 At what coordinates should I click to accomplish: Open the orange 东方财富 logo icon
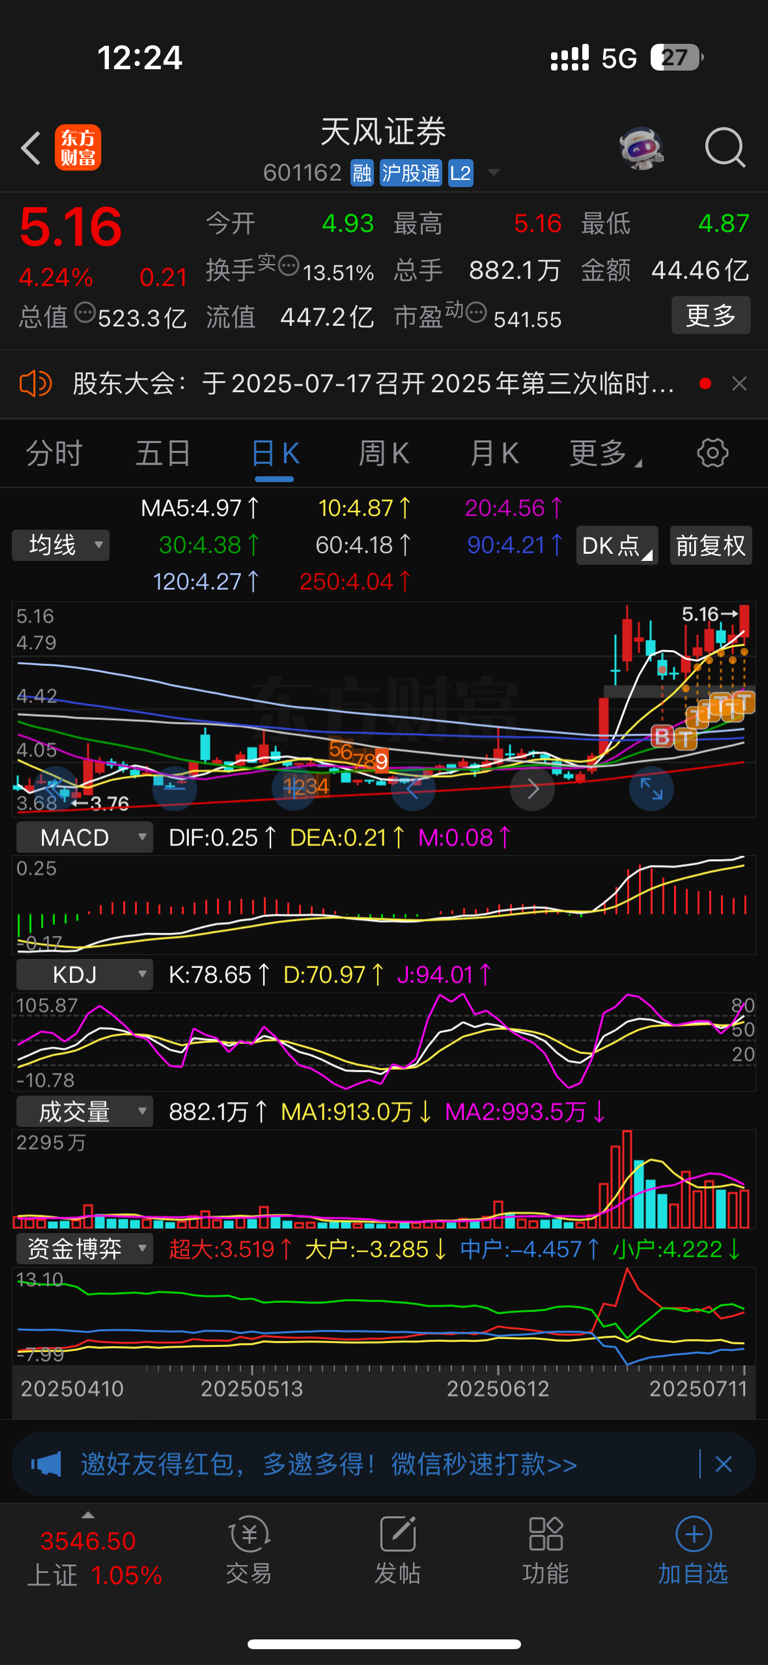(x=78, y=148)
